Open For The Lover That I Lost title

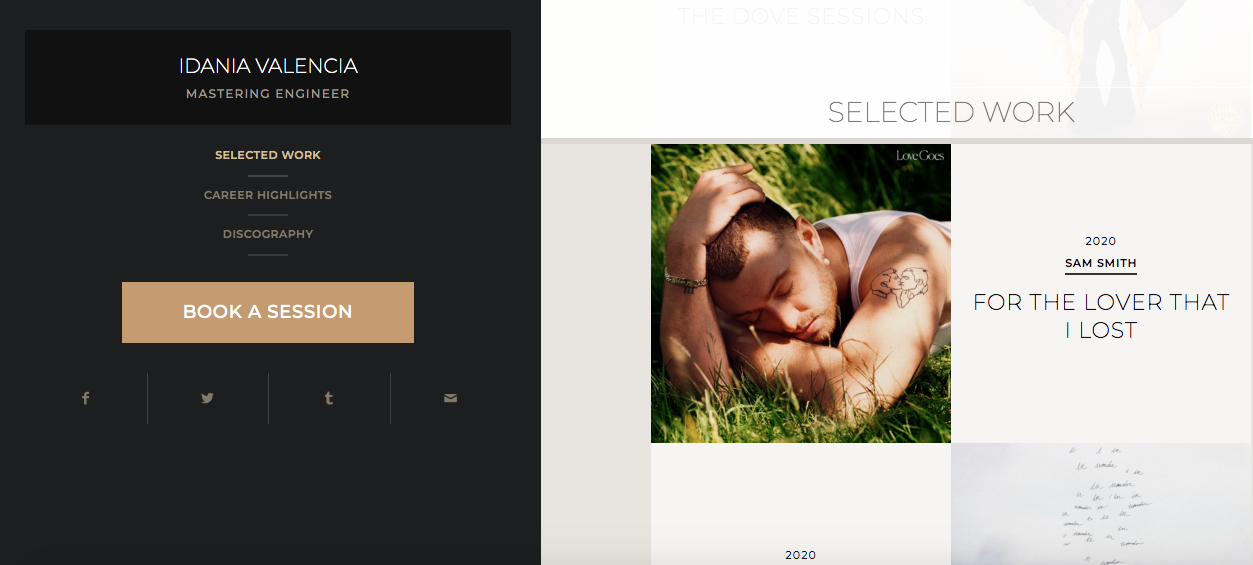click(1101, 316)
